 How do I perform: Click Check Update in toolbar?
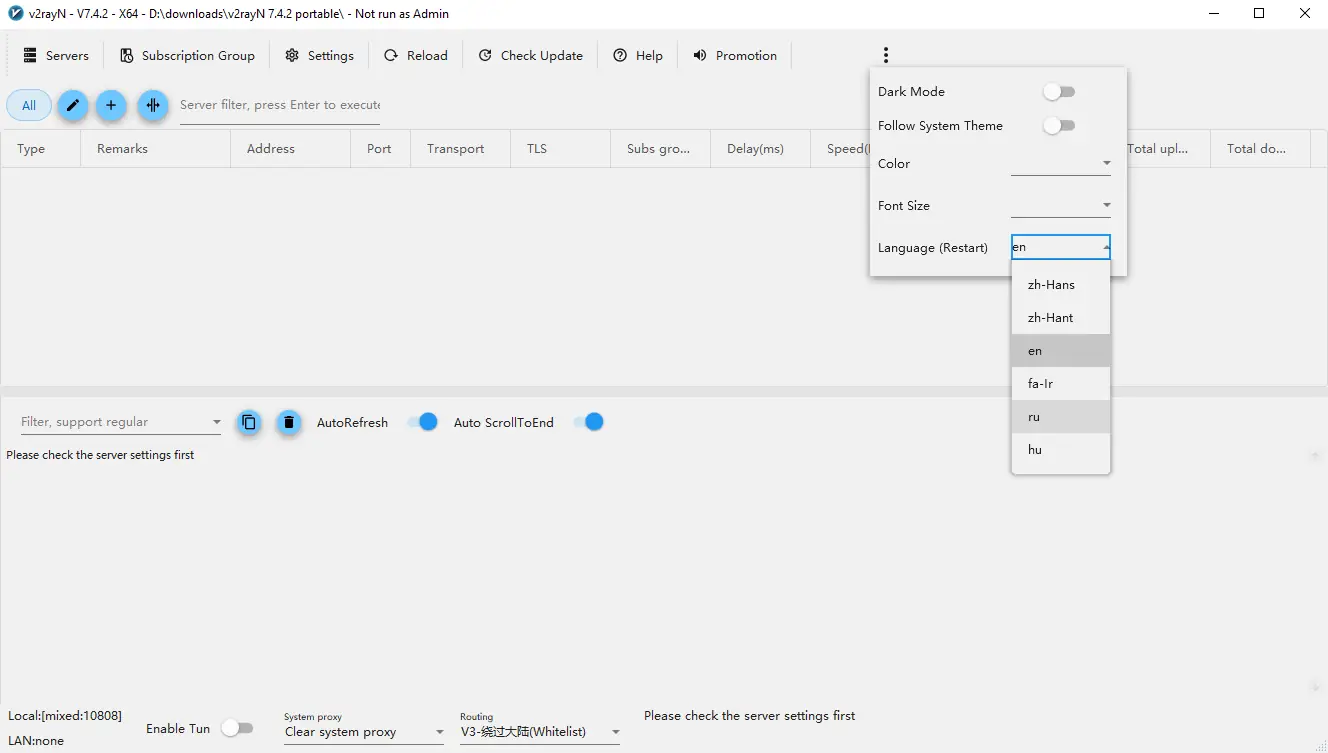point(530,56)
